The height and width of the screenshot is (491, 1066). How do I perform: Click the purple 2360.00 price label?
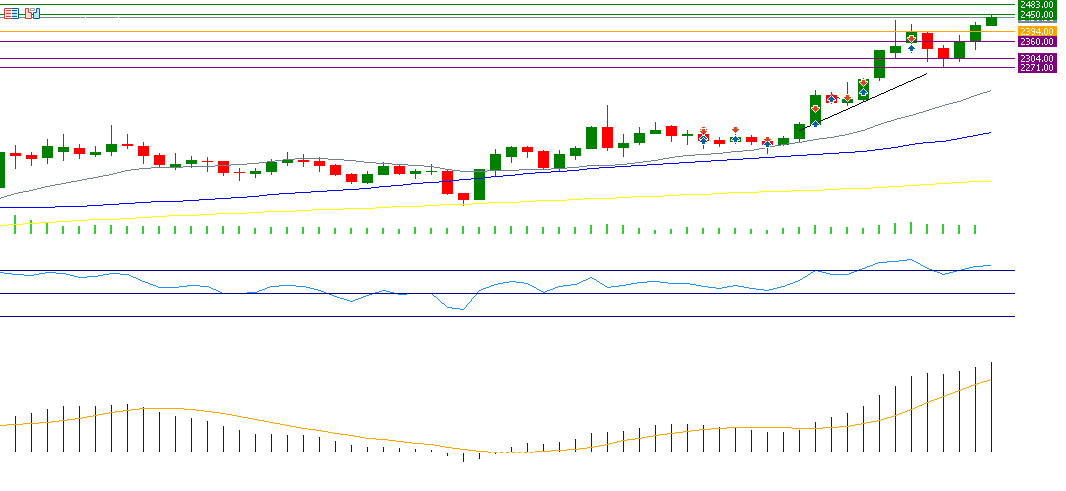(x=1036, y=42)
